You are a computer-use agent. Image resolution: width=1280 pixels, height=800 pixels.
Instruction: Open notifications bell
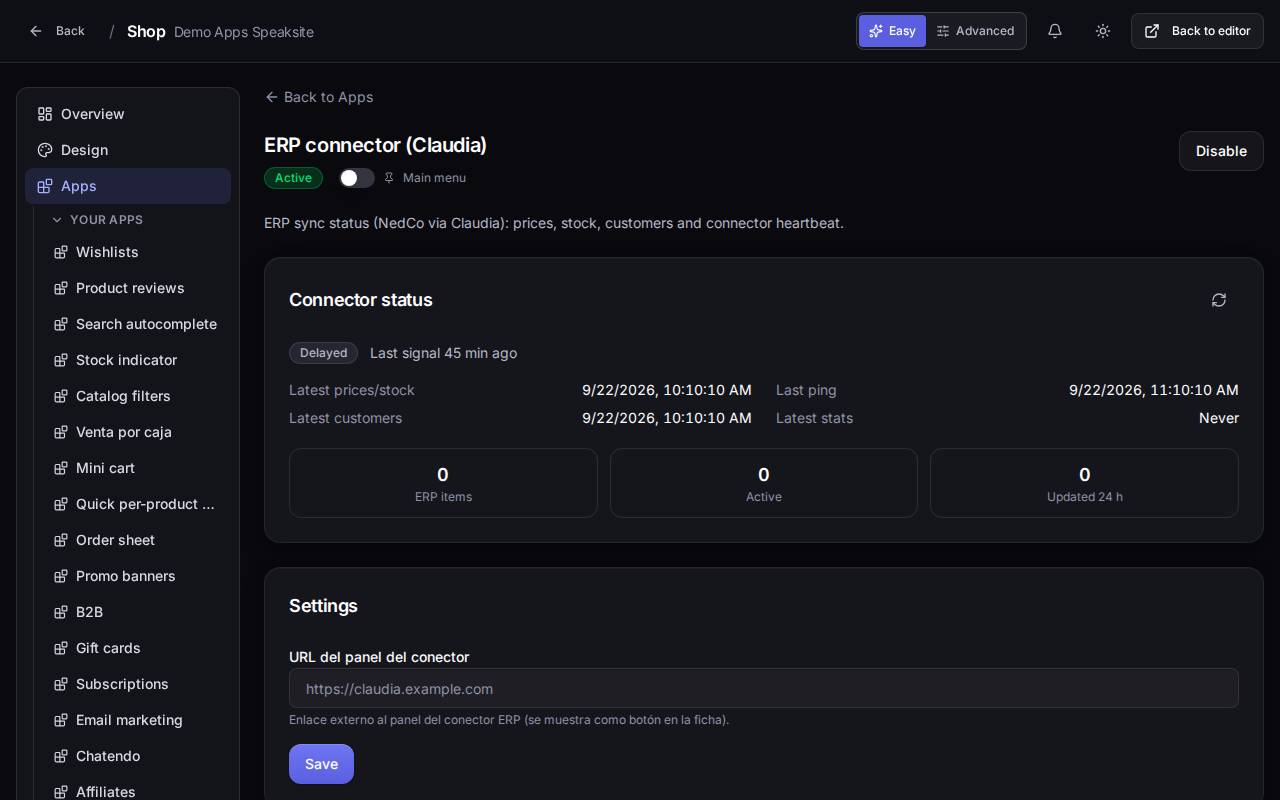[1054, 31]
